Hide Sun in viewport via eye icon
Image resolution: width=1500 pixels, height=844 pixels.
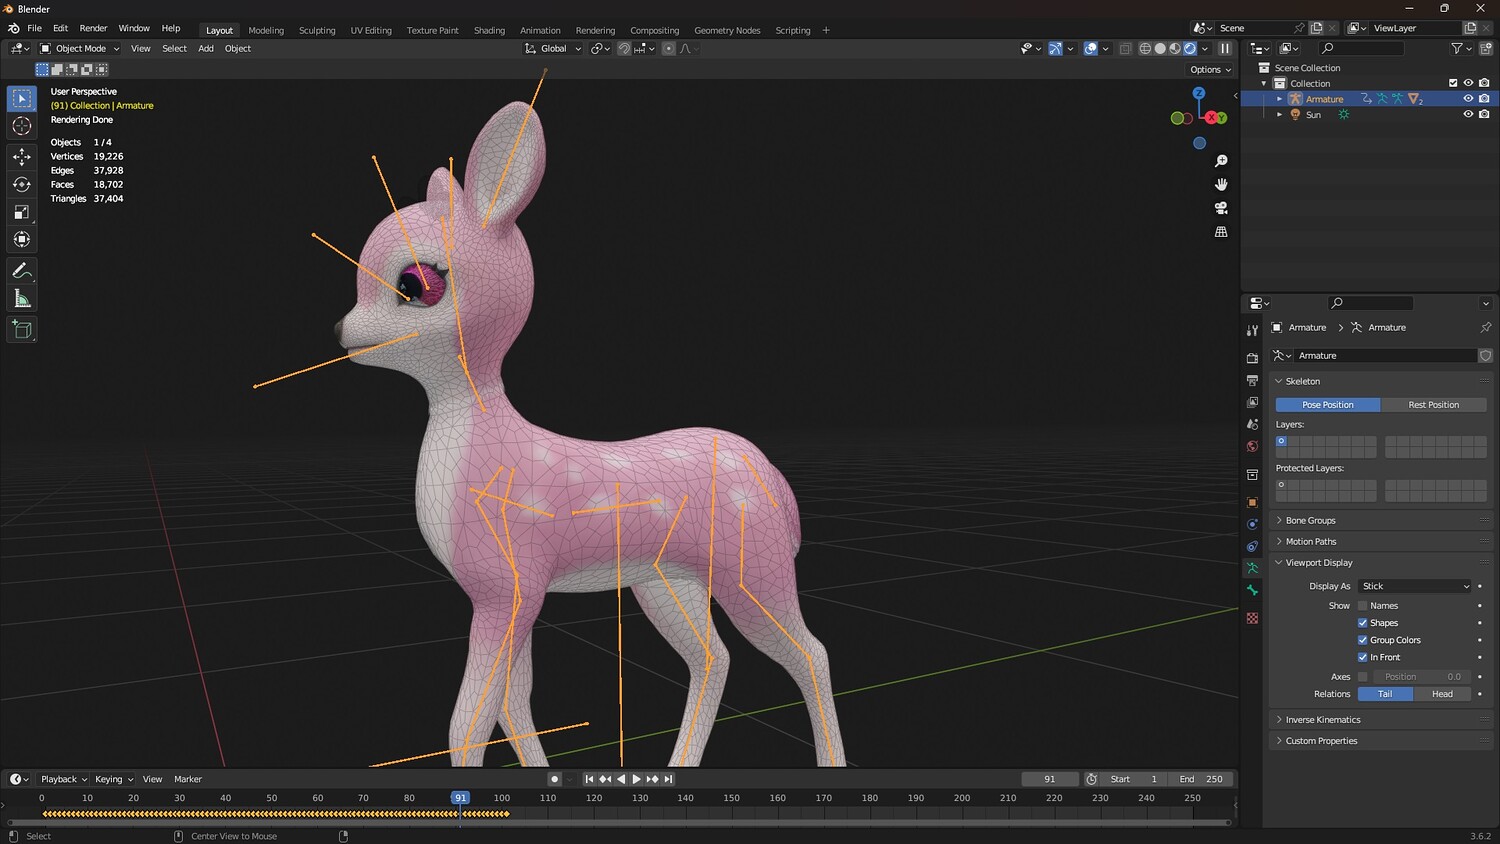coord(1468,114)
